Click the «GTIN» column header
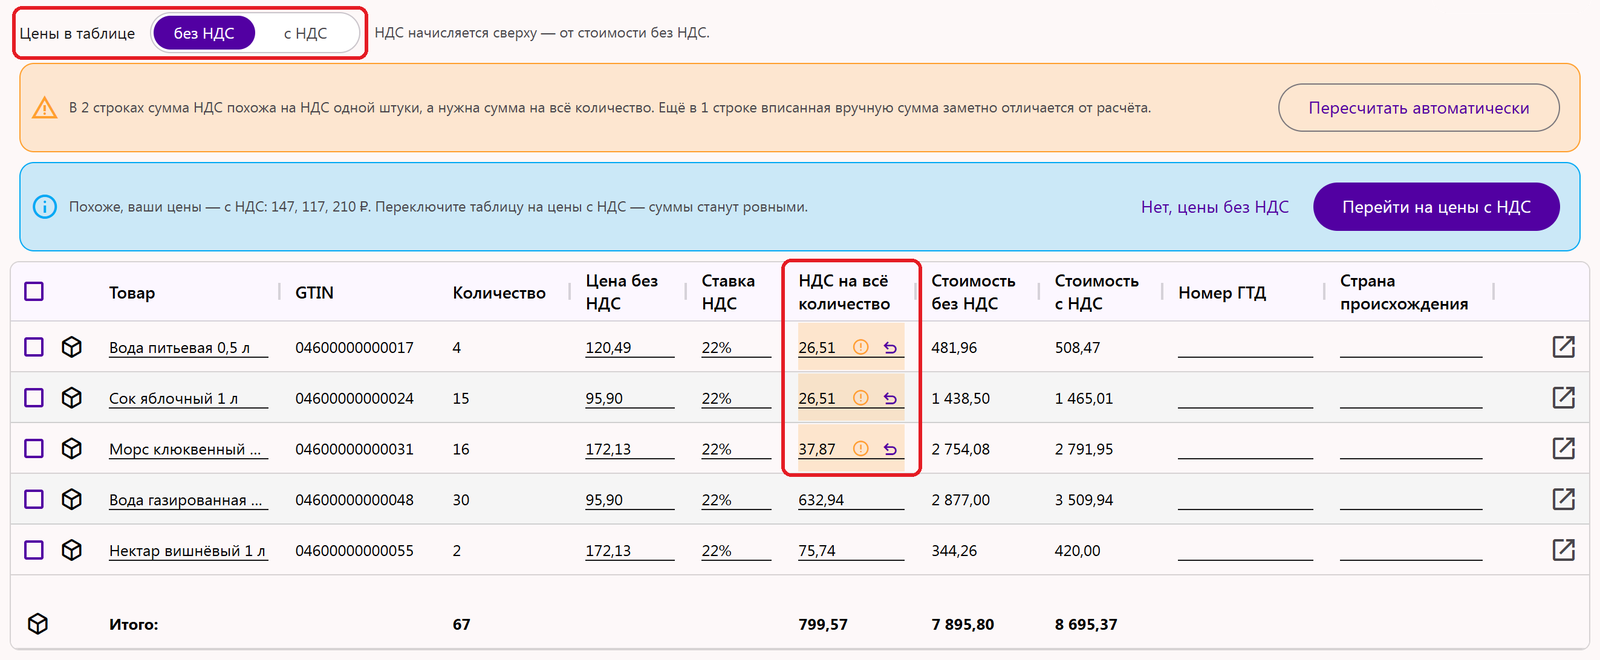1600x660 pixels. 314,293
